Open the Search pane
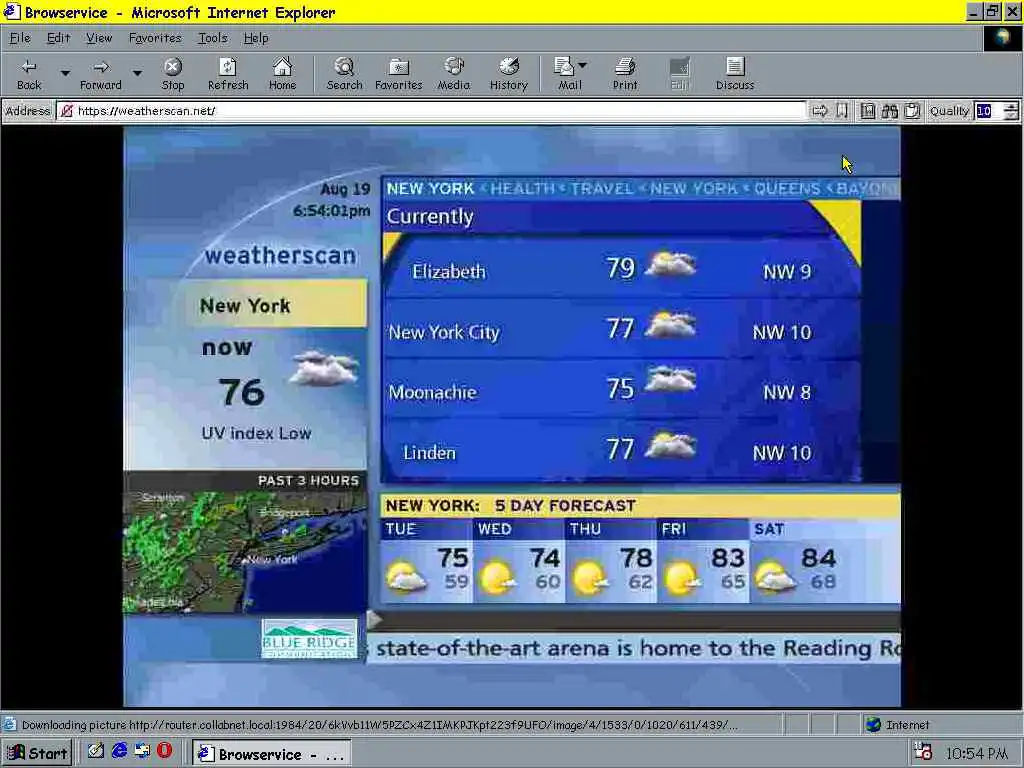This screenshot has width=1024, height=768. coord(344,74)
